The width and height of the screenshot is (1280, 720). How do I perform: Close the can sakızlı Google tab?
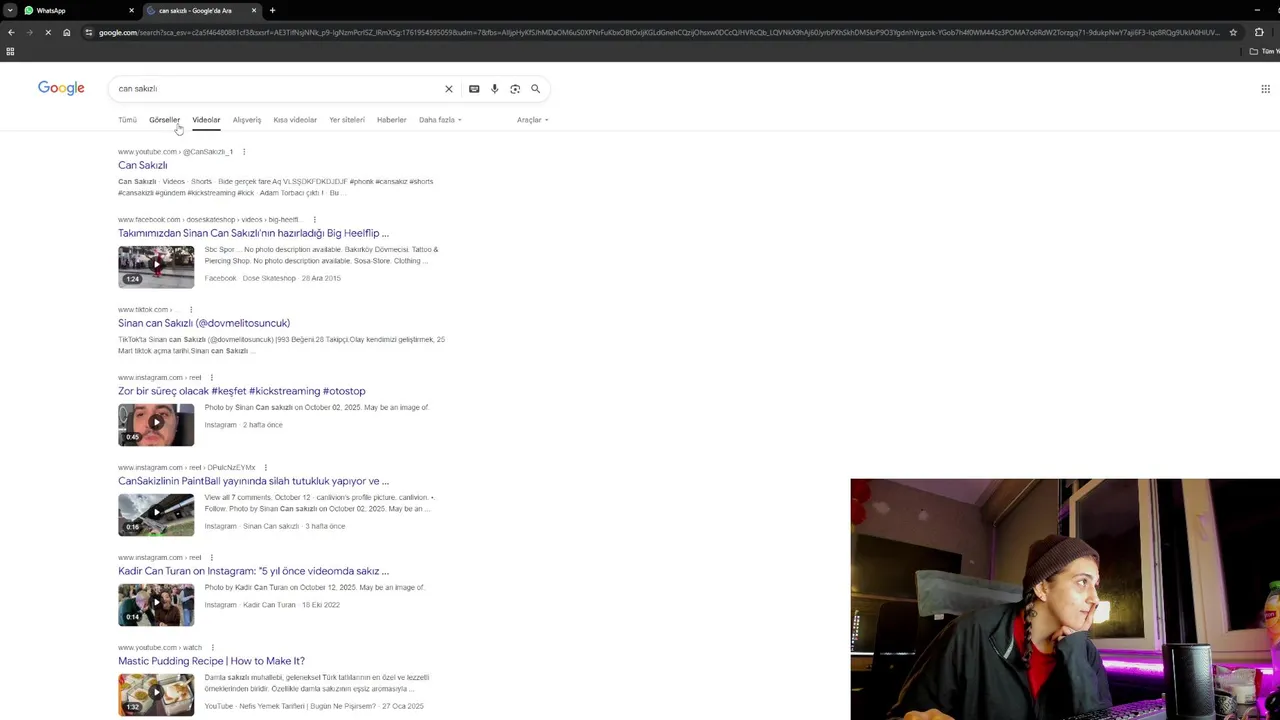[254, 10]
